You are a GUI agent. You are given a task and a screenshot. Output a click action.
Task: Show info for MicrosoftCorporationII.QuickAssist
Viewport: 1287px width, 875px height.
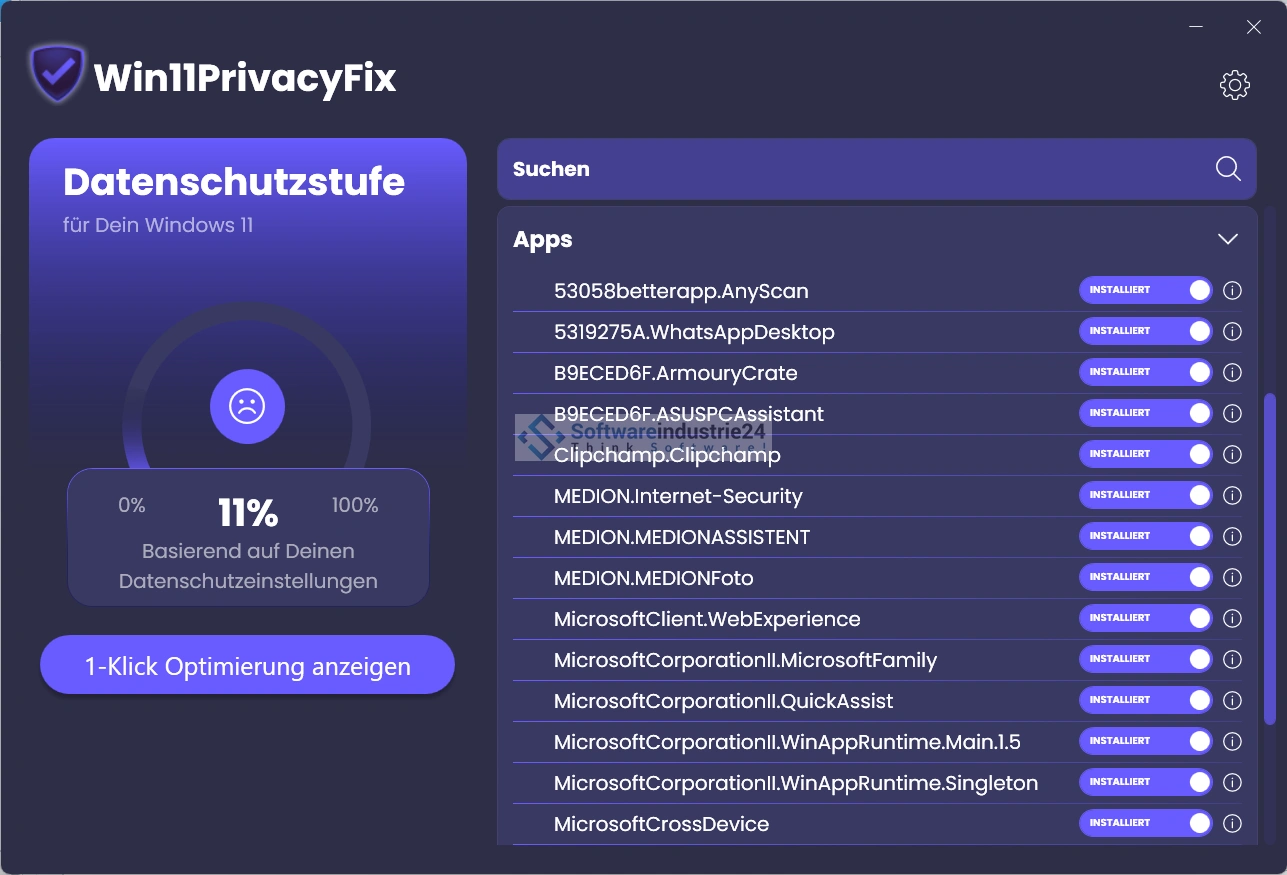point(1232,701)
